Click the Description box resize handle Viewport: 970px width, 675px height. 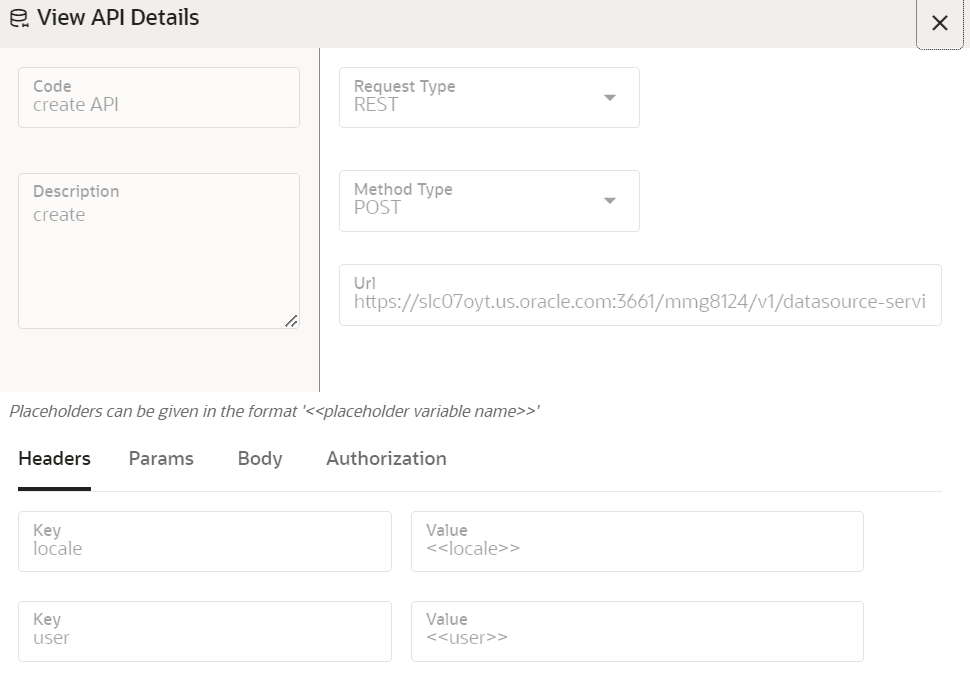tap(293, 321)
